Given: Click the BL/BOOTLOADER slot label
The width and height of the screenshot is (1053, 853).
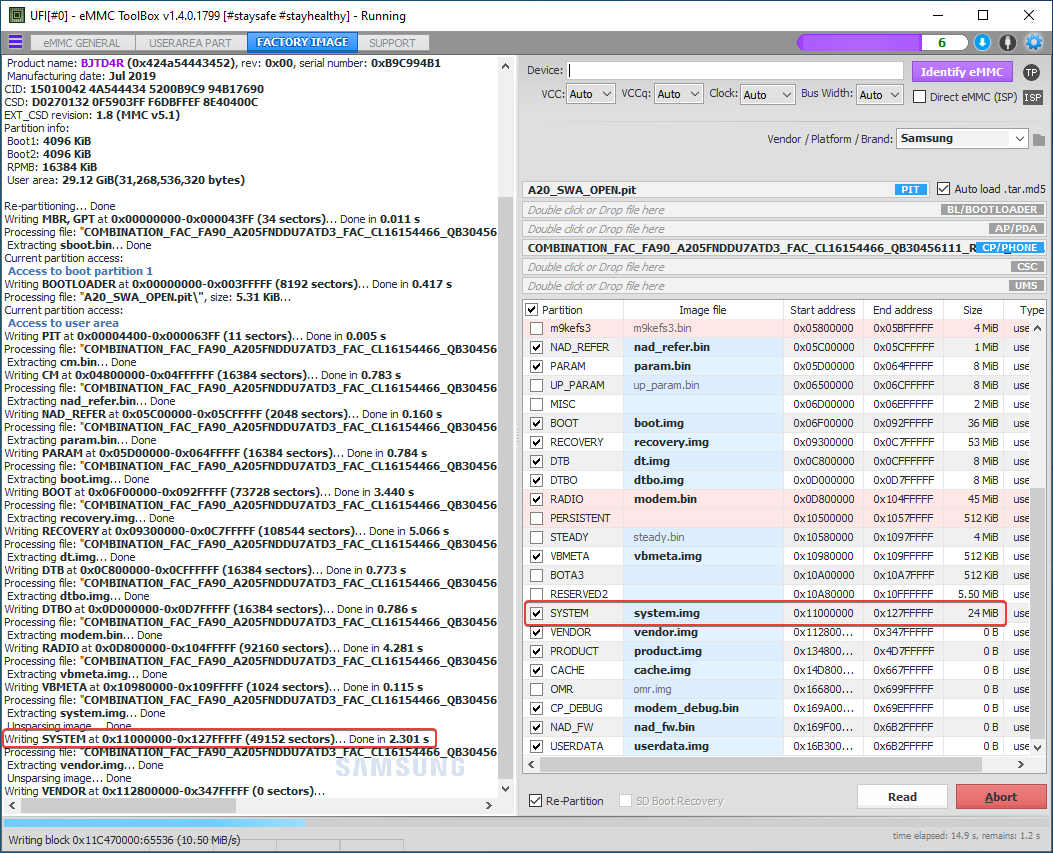Looking at the screenshot, I should pyautogui.click(x=993, y=210).
